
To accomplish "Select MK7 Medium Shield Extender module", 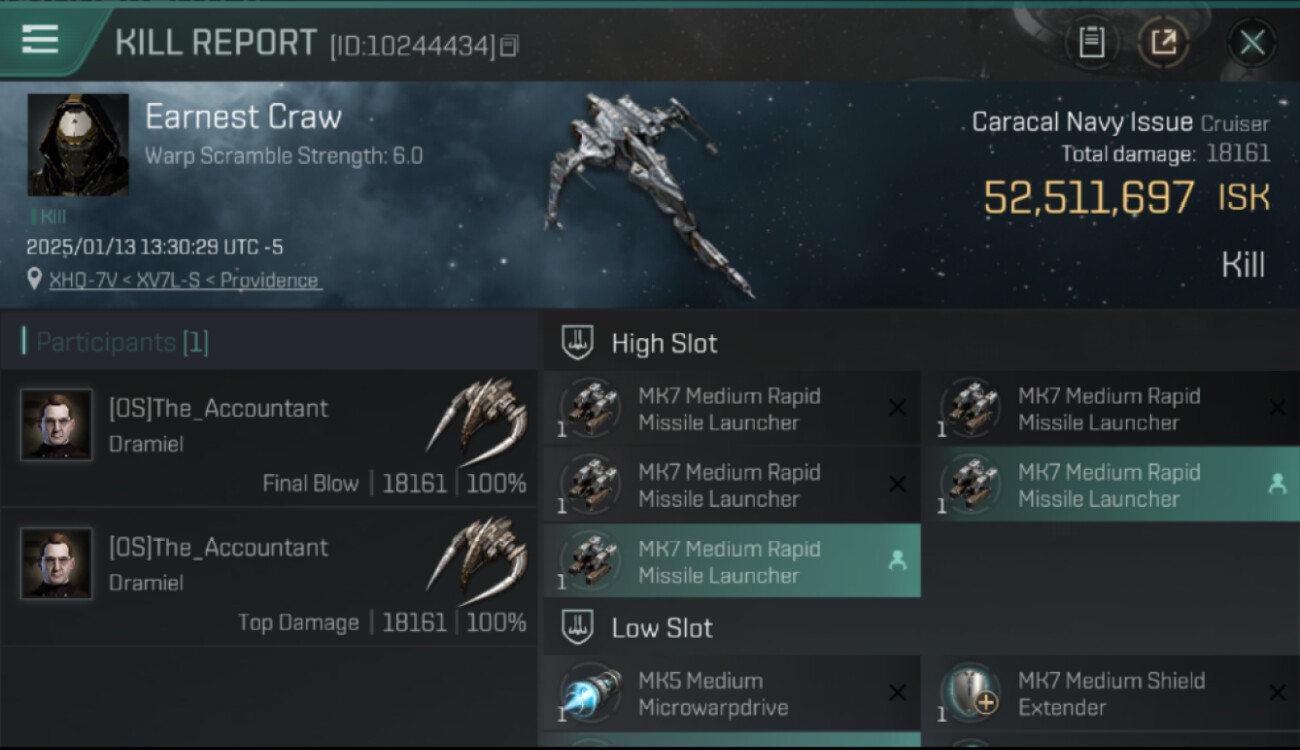I will coord(1110,694).
